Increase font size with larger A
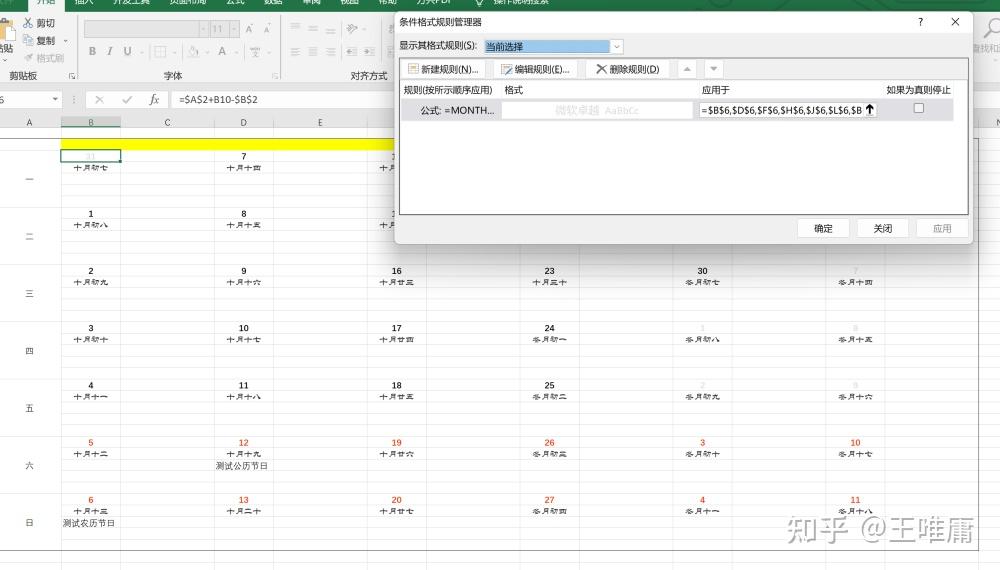Viewport: 1000px width, 570px height. [x=249, y=29]
